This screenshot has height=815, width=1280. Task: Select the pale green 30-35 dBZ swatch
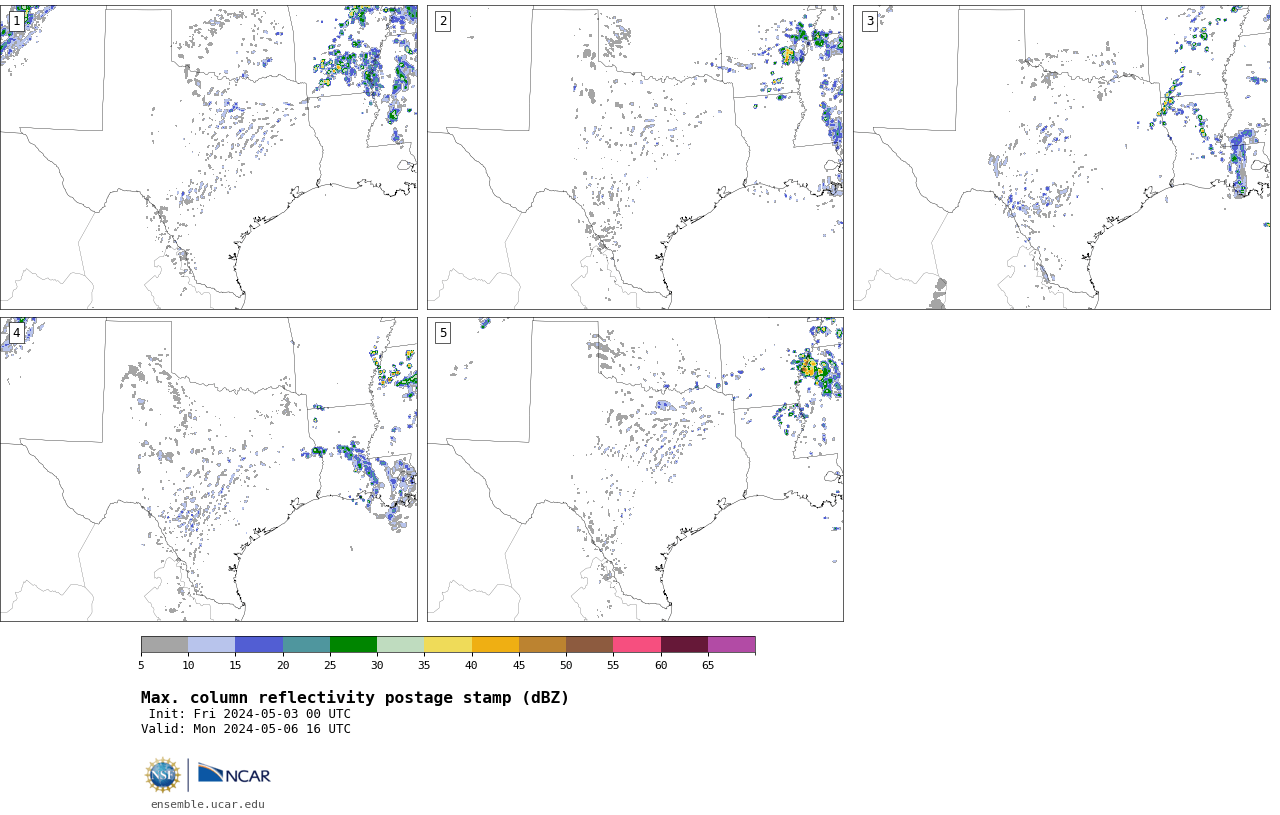point(400,644)
